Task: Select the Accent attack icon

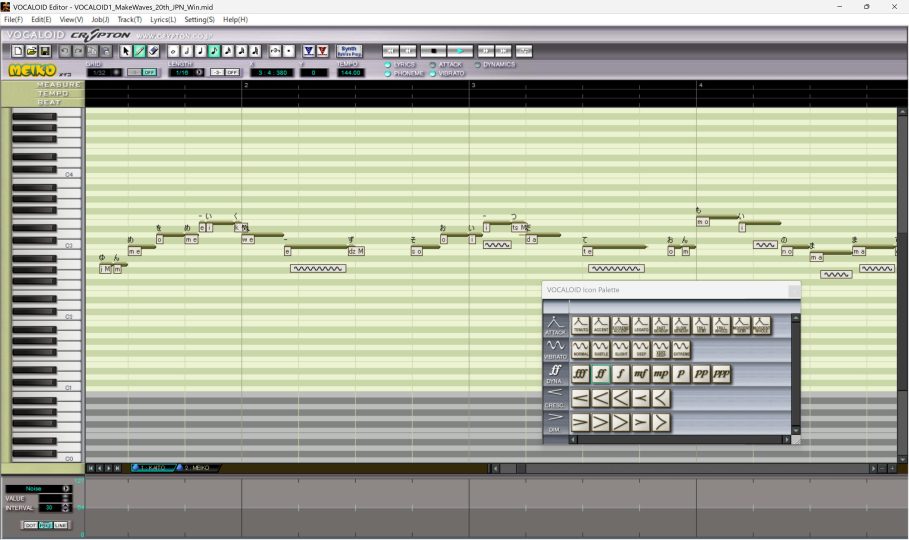Action: pyautogui.click(x=600, y=325)
